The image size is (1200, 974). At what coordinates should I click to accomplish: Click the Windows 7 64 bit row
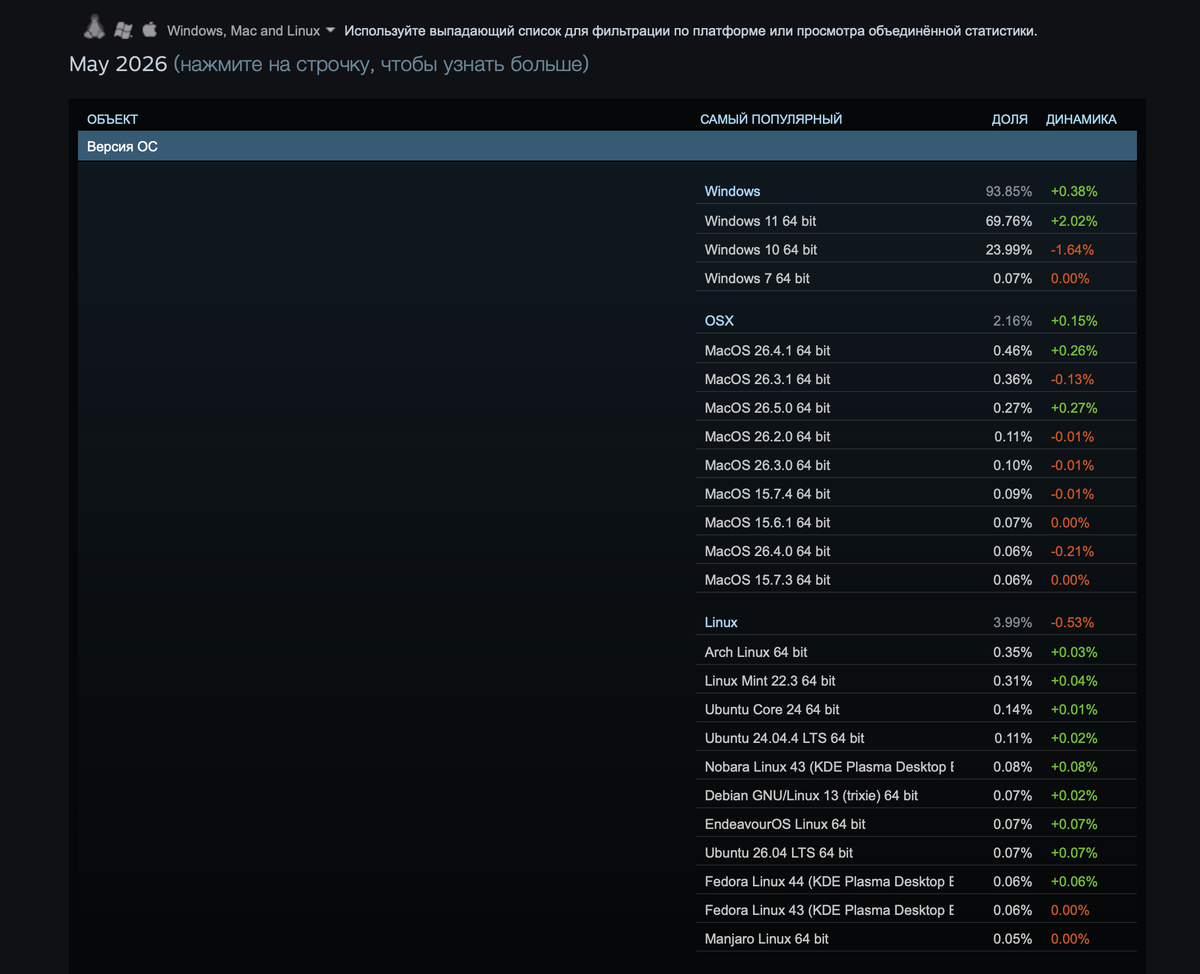point(916,278)
